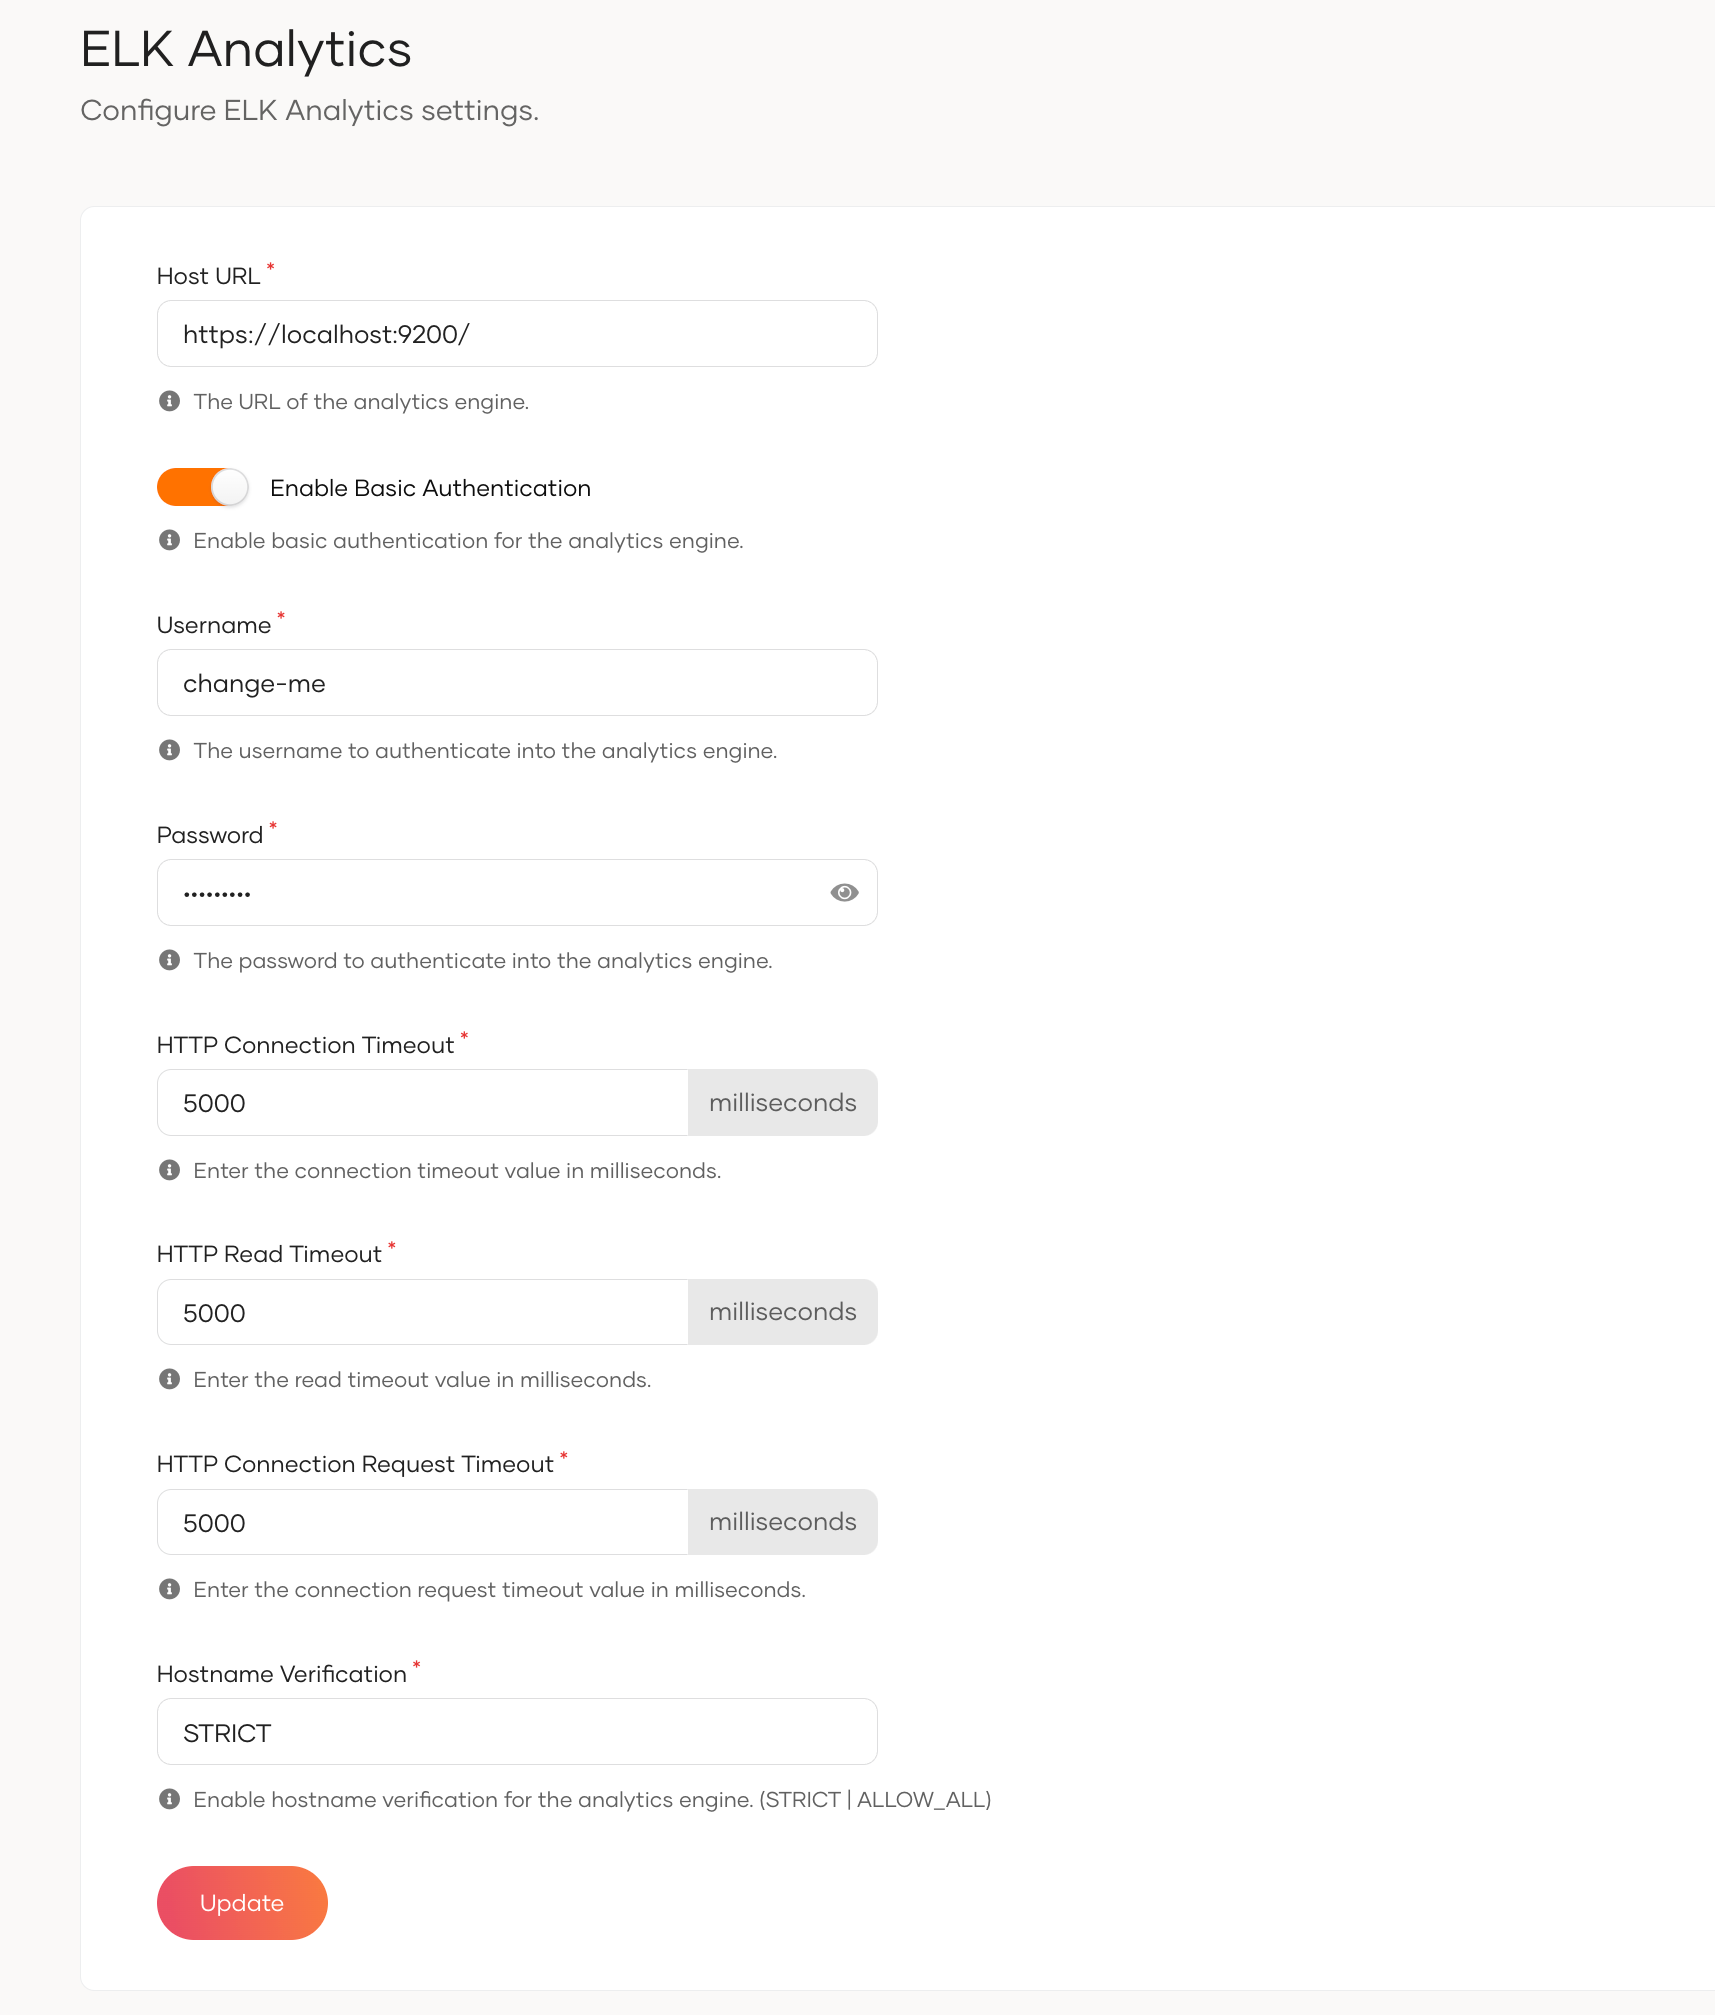Click into the Username field
Image resolution: width=1715 pixels, height=2015 pixels.
[517, 683]
